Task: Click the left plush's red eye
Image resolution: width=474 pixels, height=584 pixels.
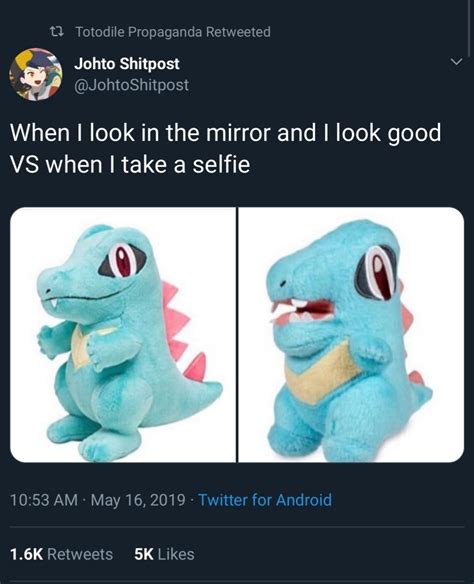Action: [123, 260]
